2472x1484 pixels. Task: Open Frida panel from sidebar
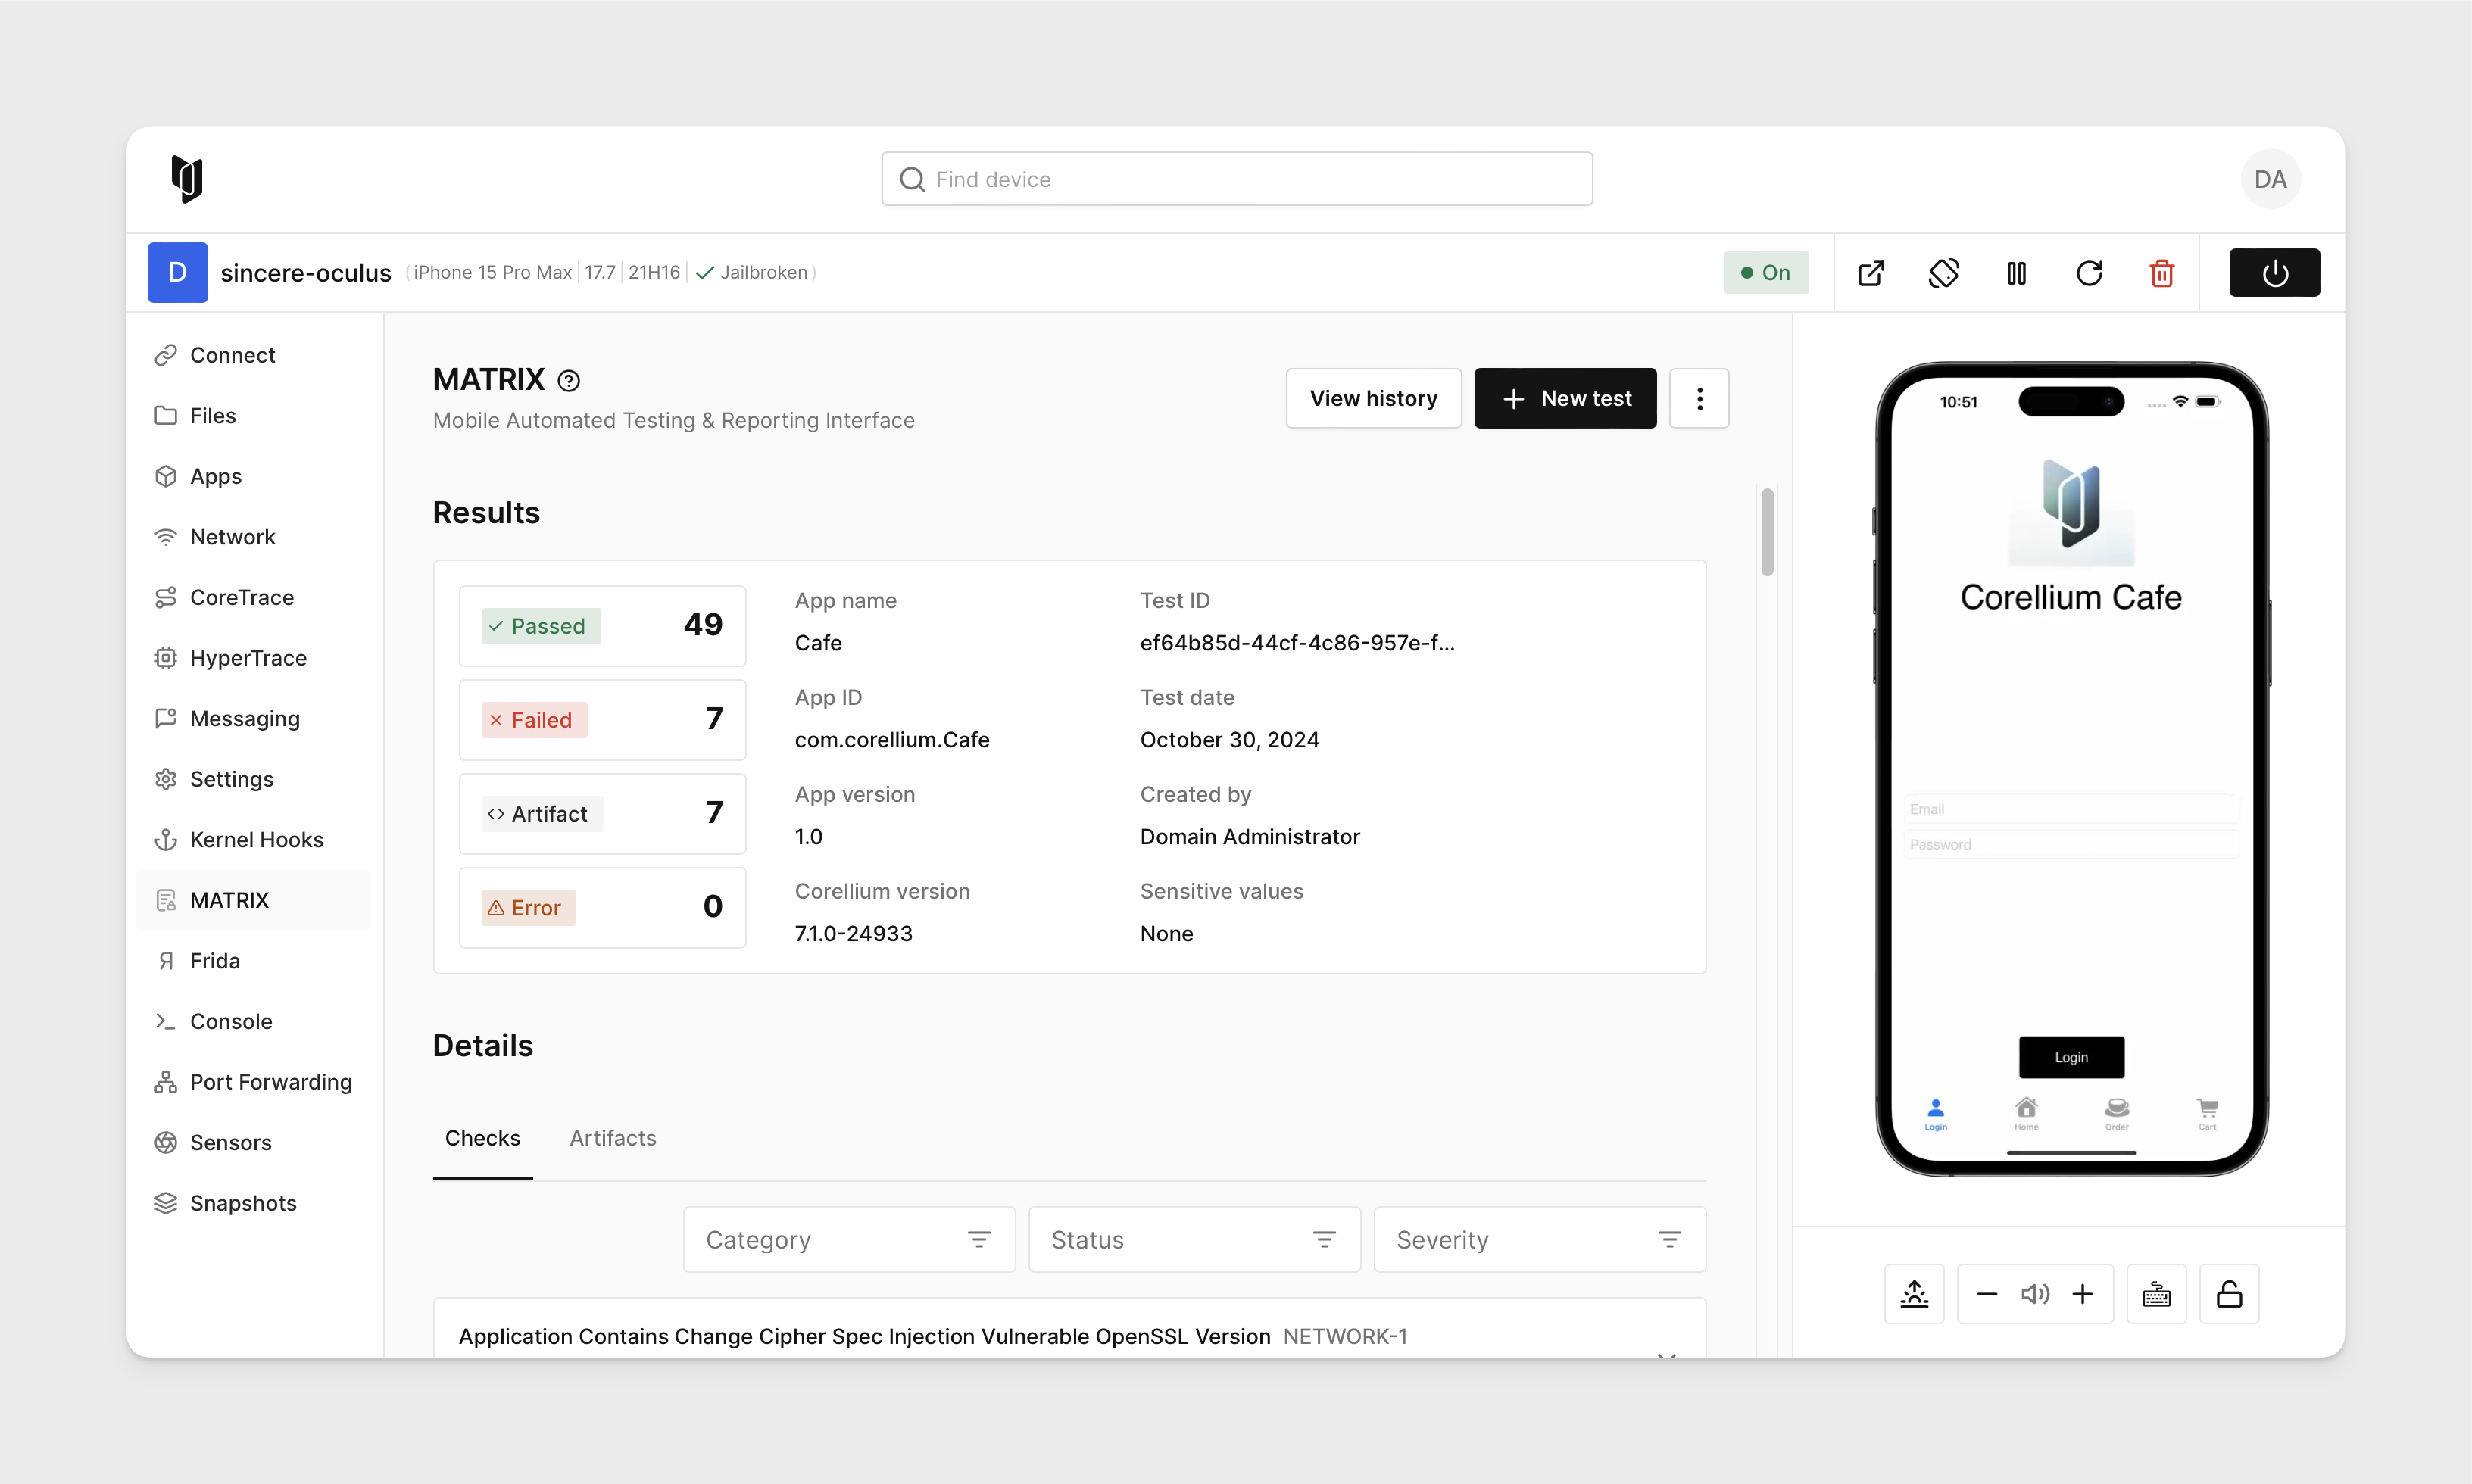click(x=212, y=960)
